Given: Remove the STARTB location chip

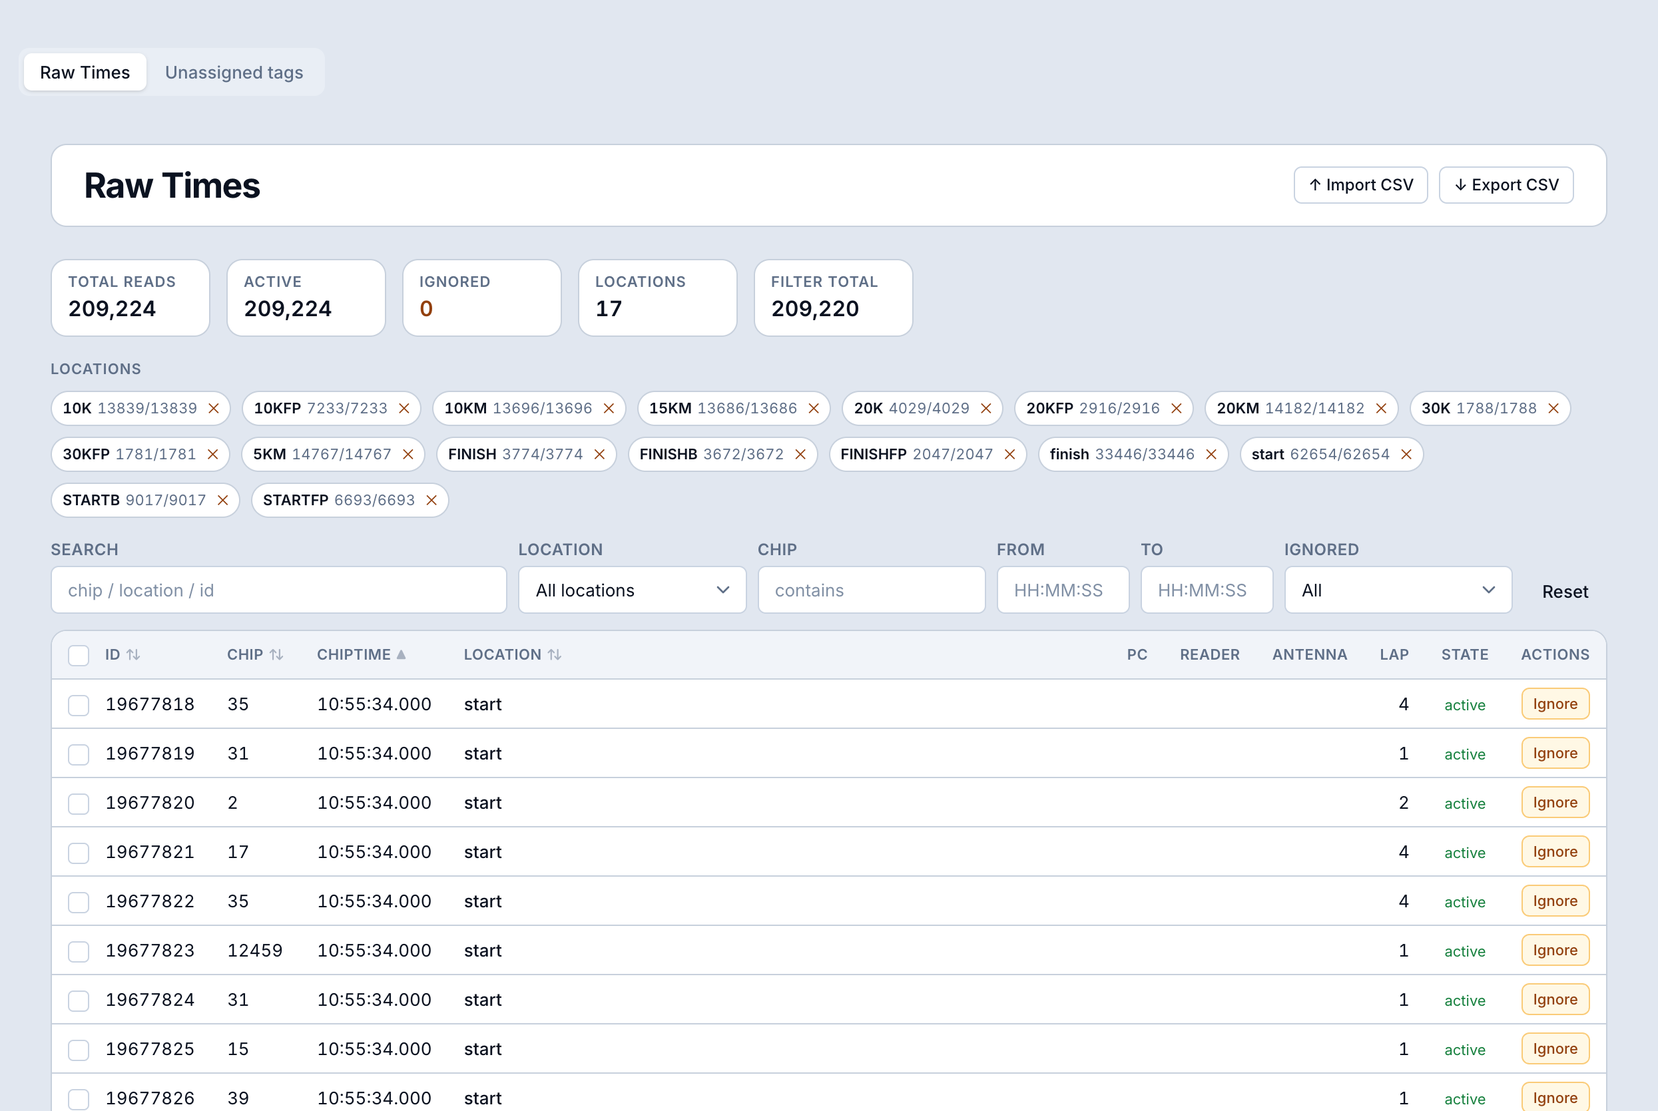Looking at the screenshot, I should tap(223, 500).
